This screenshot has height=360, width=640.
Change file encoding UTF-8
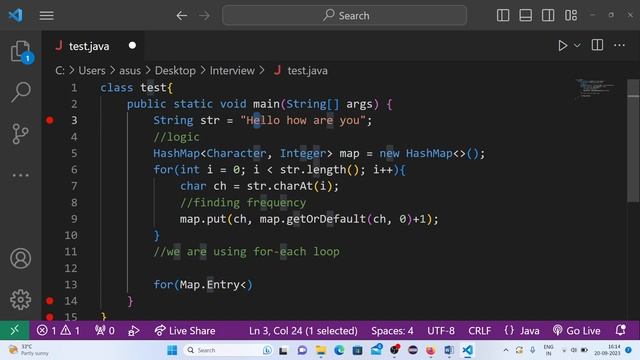pyautogui.click(x=441, y=331)
